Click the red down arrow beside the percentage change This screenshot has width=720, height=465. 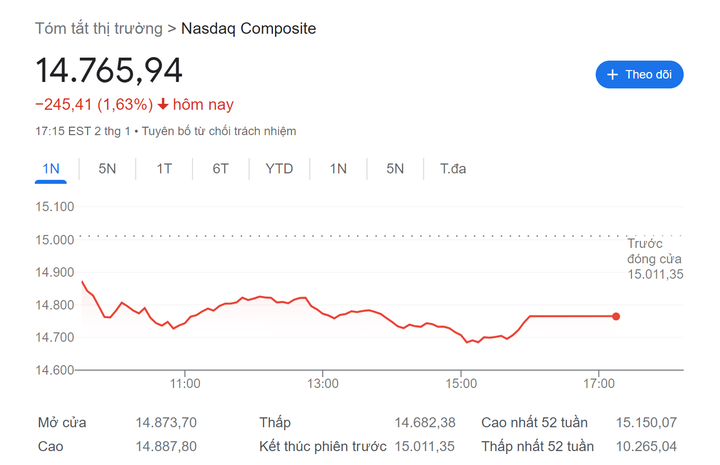(163, 104)
